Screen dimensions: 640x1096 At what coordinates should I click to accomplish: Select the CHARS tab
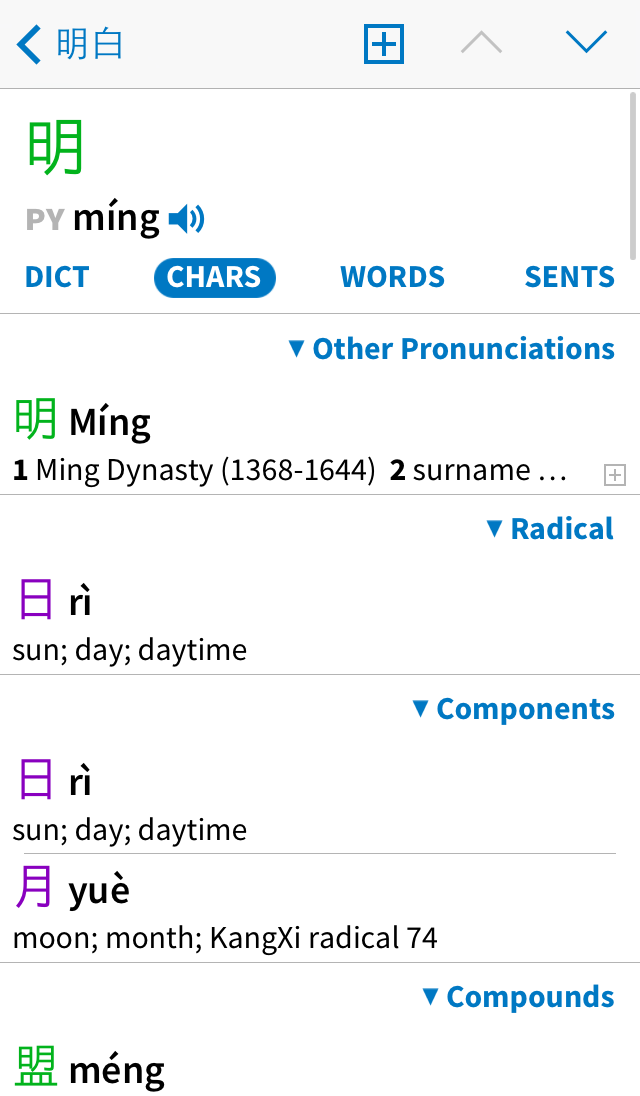[214, 277]
